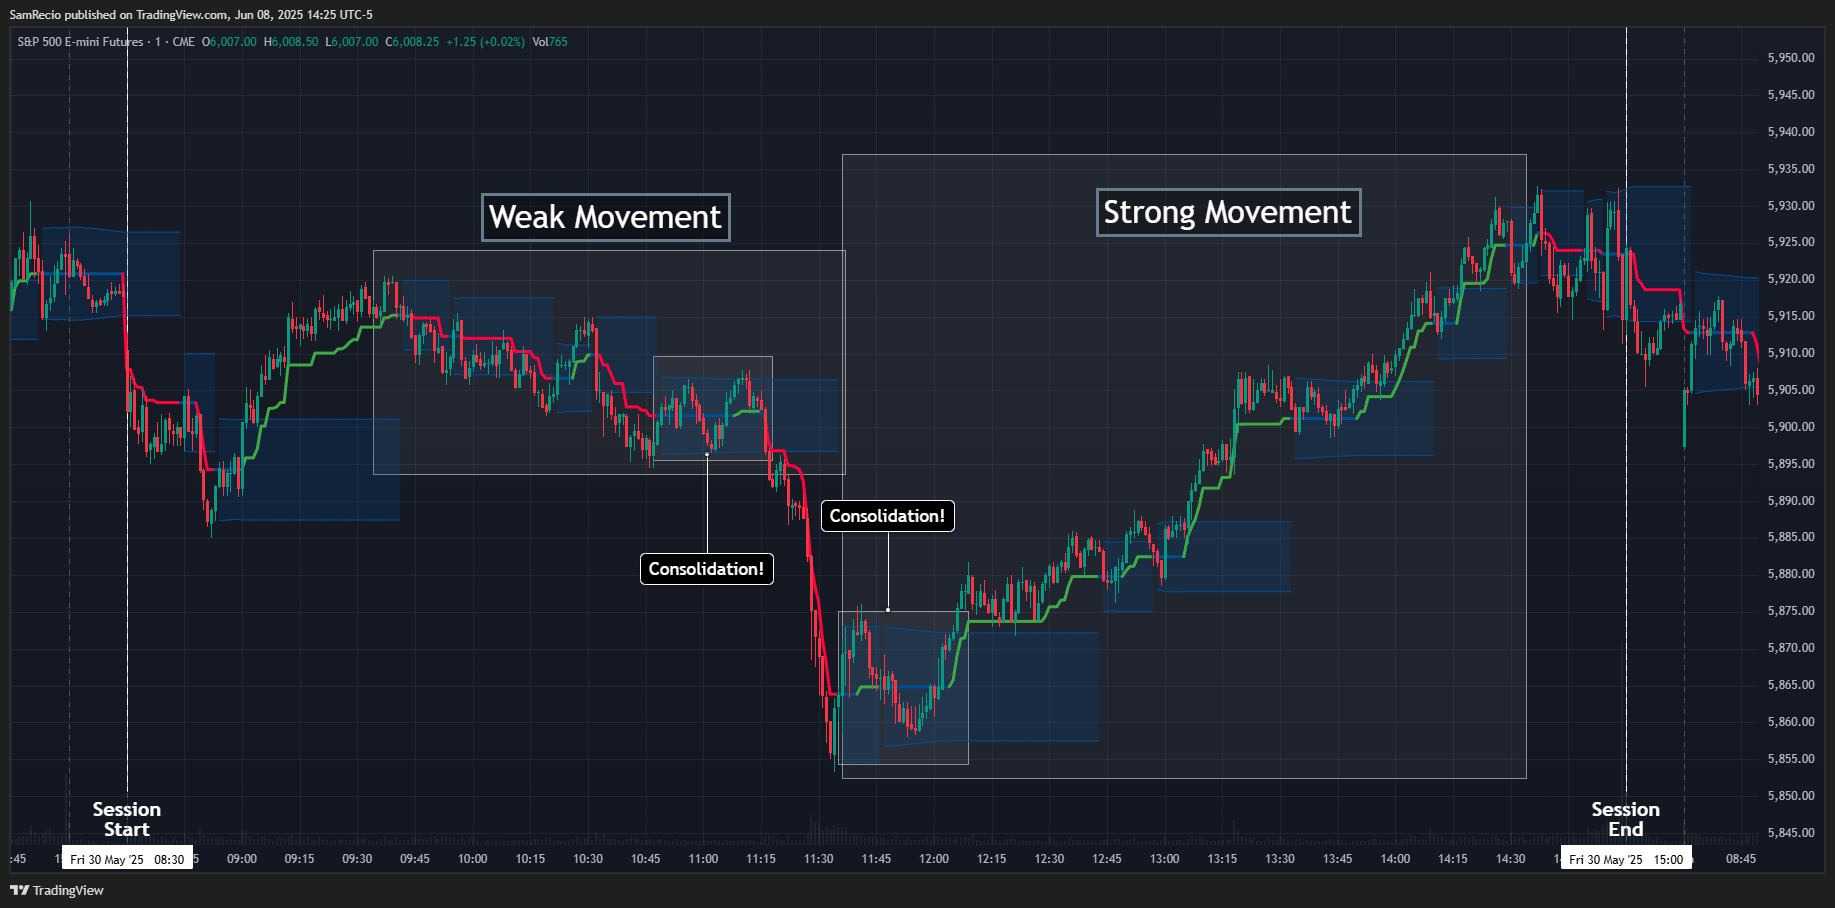This screenshot has height=908, width=1835.
Task: Click the S&P 500 E-mini Futures symbol title
Action: pyautogui.click(x=81, y=42)
